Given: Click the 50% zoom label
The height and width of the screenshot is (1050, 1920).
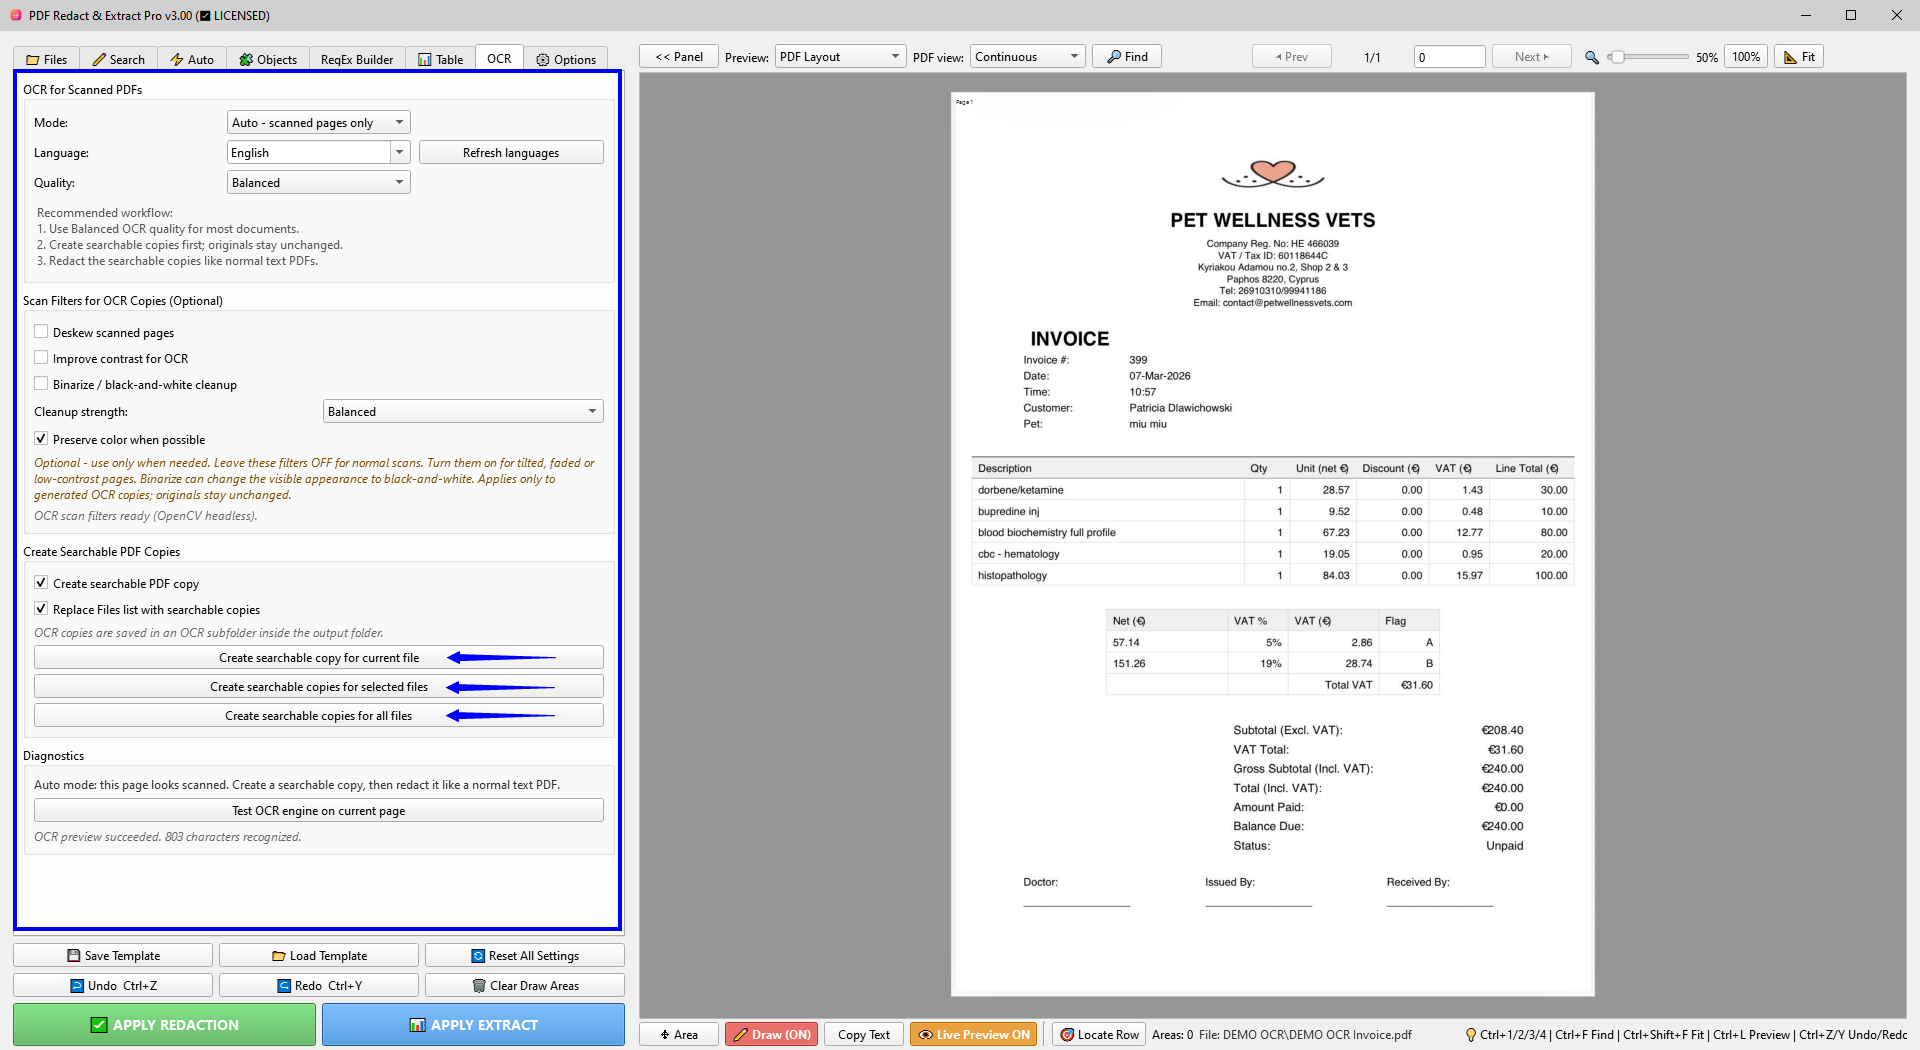Looking at the screenshot, I should pyautogui.click(x=1706, y=58).
